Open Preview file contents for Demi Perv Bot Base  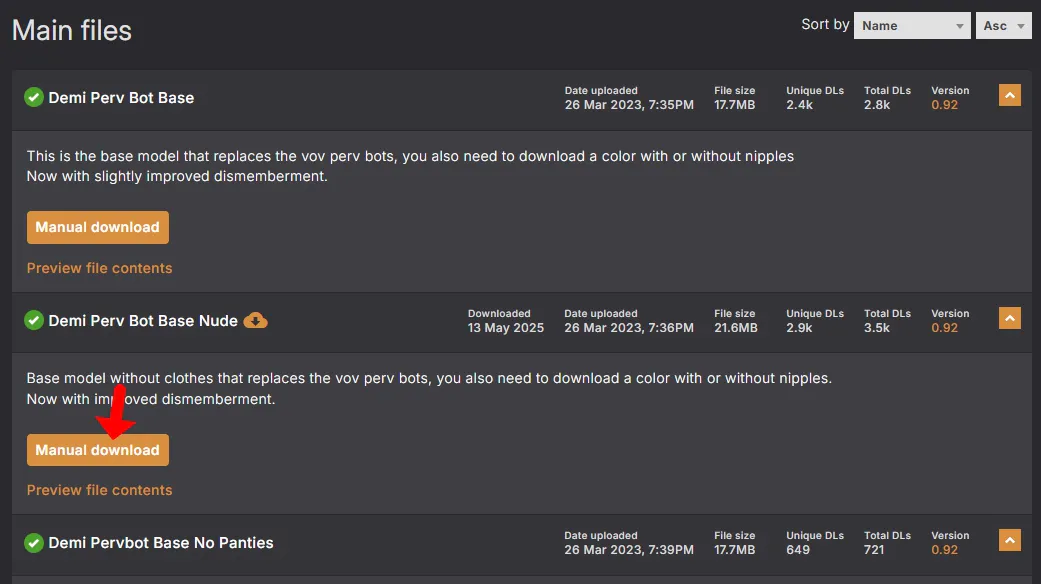click(x=99, y=268)
